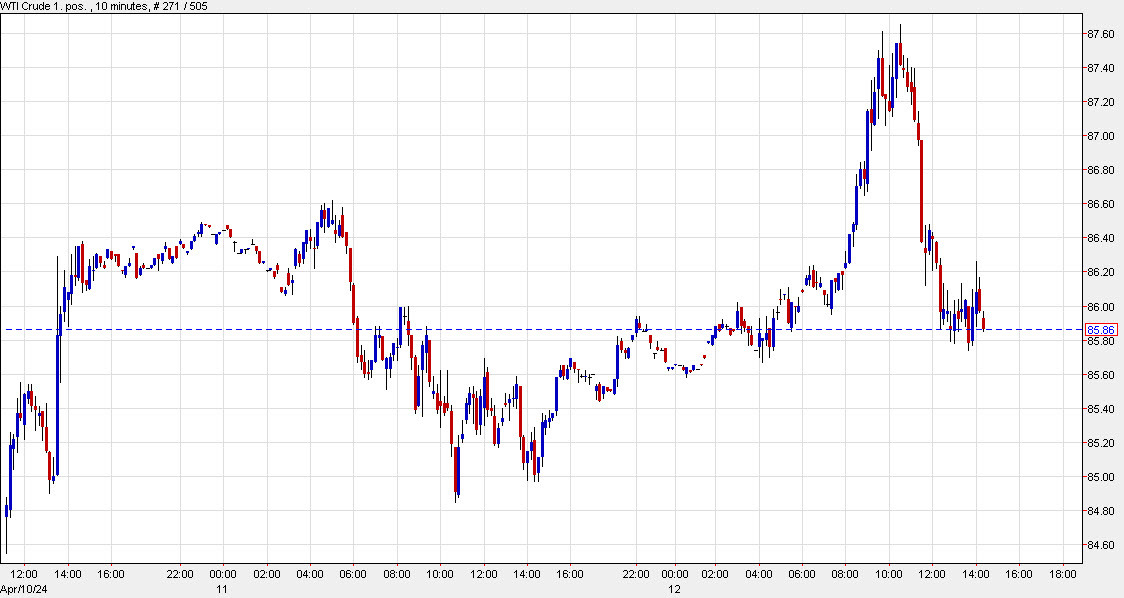
Task: Click the horizontal time axis area
Action: (550, 575)
